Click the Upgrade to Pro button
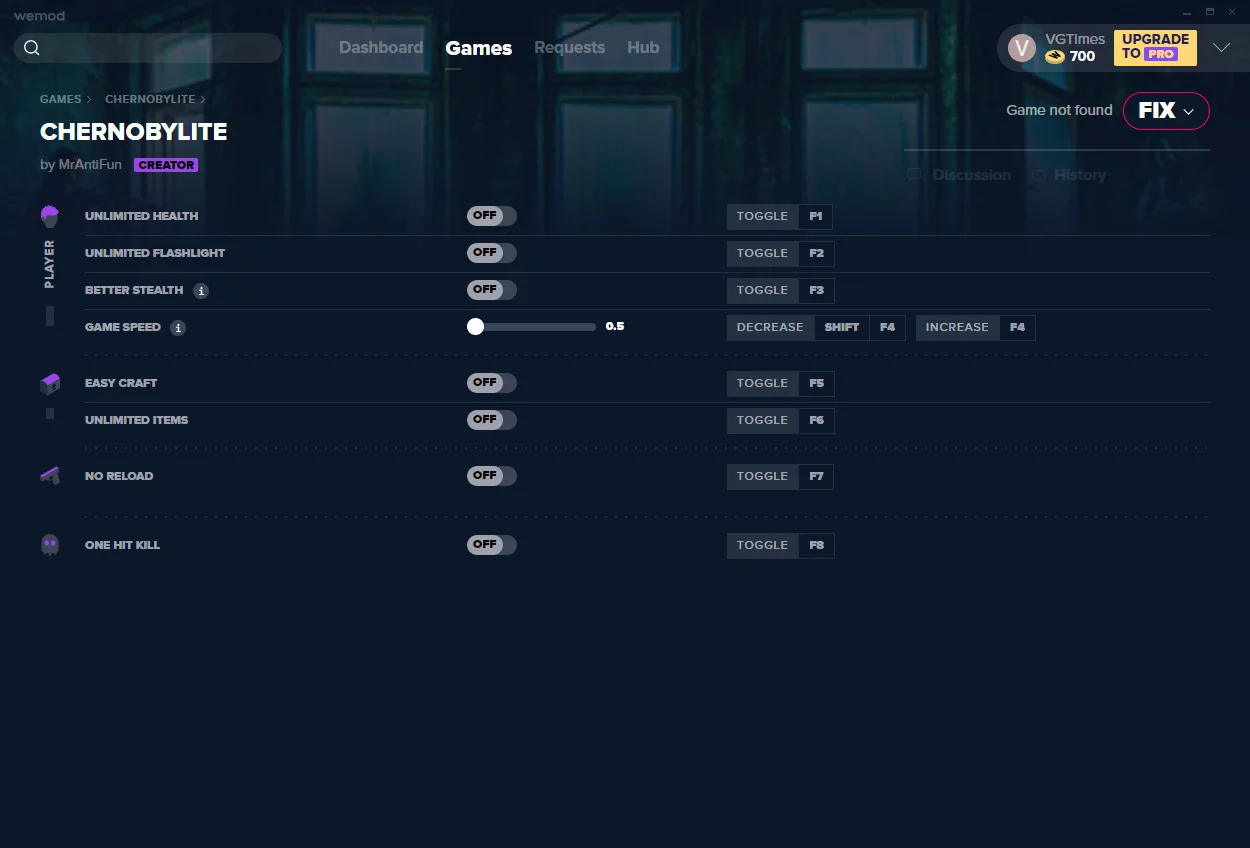Viewport: 1250px width, 848px height. [1155, 47]
